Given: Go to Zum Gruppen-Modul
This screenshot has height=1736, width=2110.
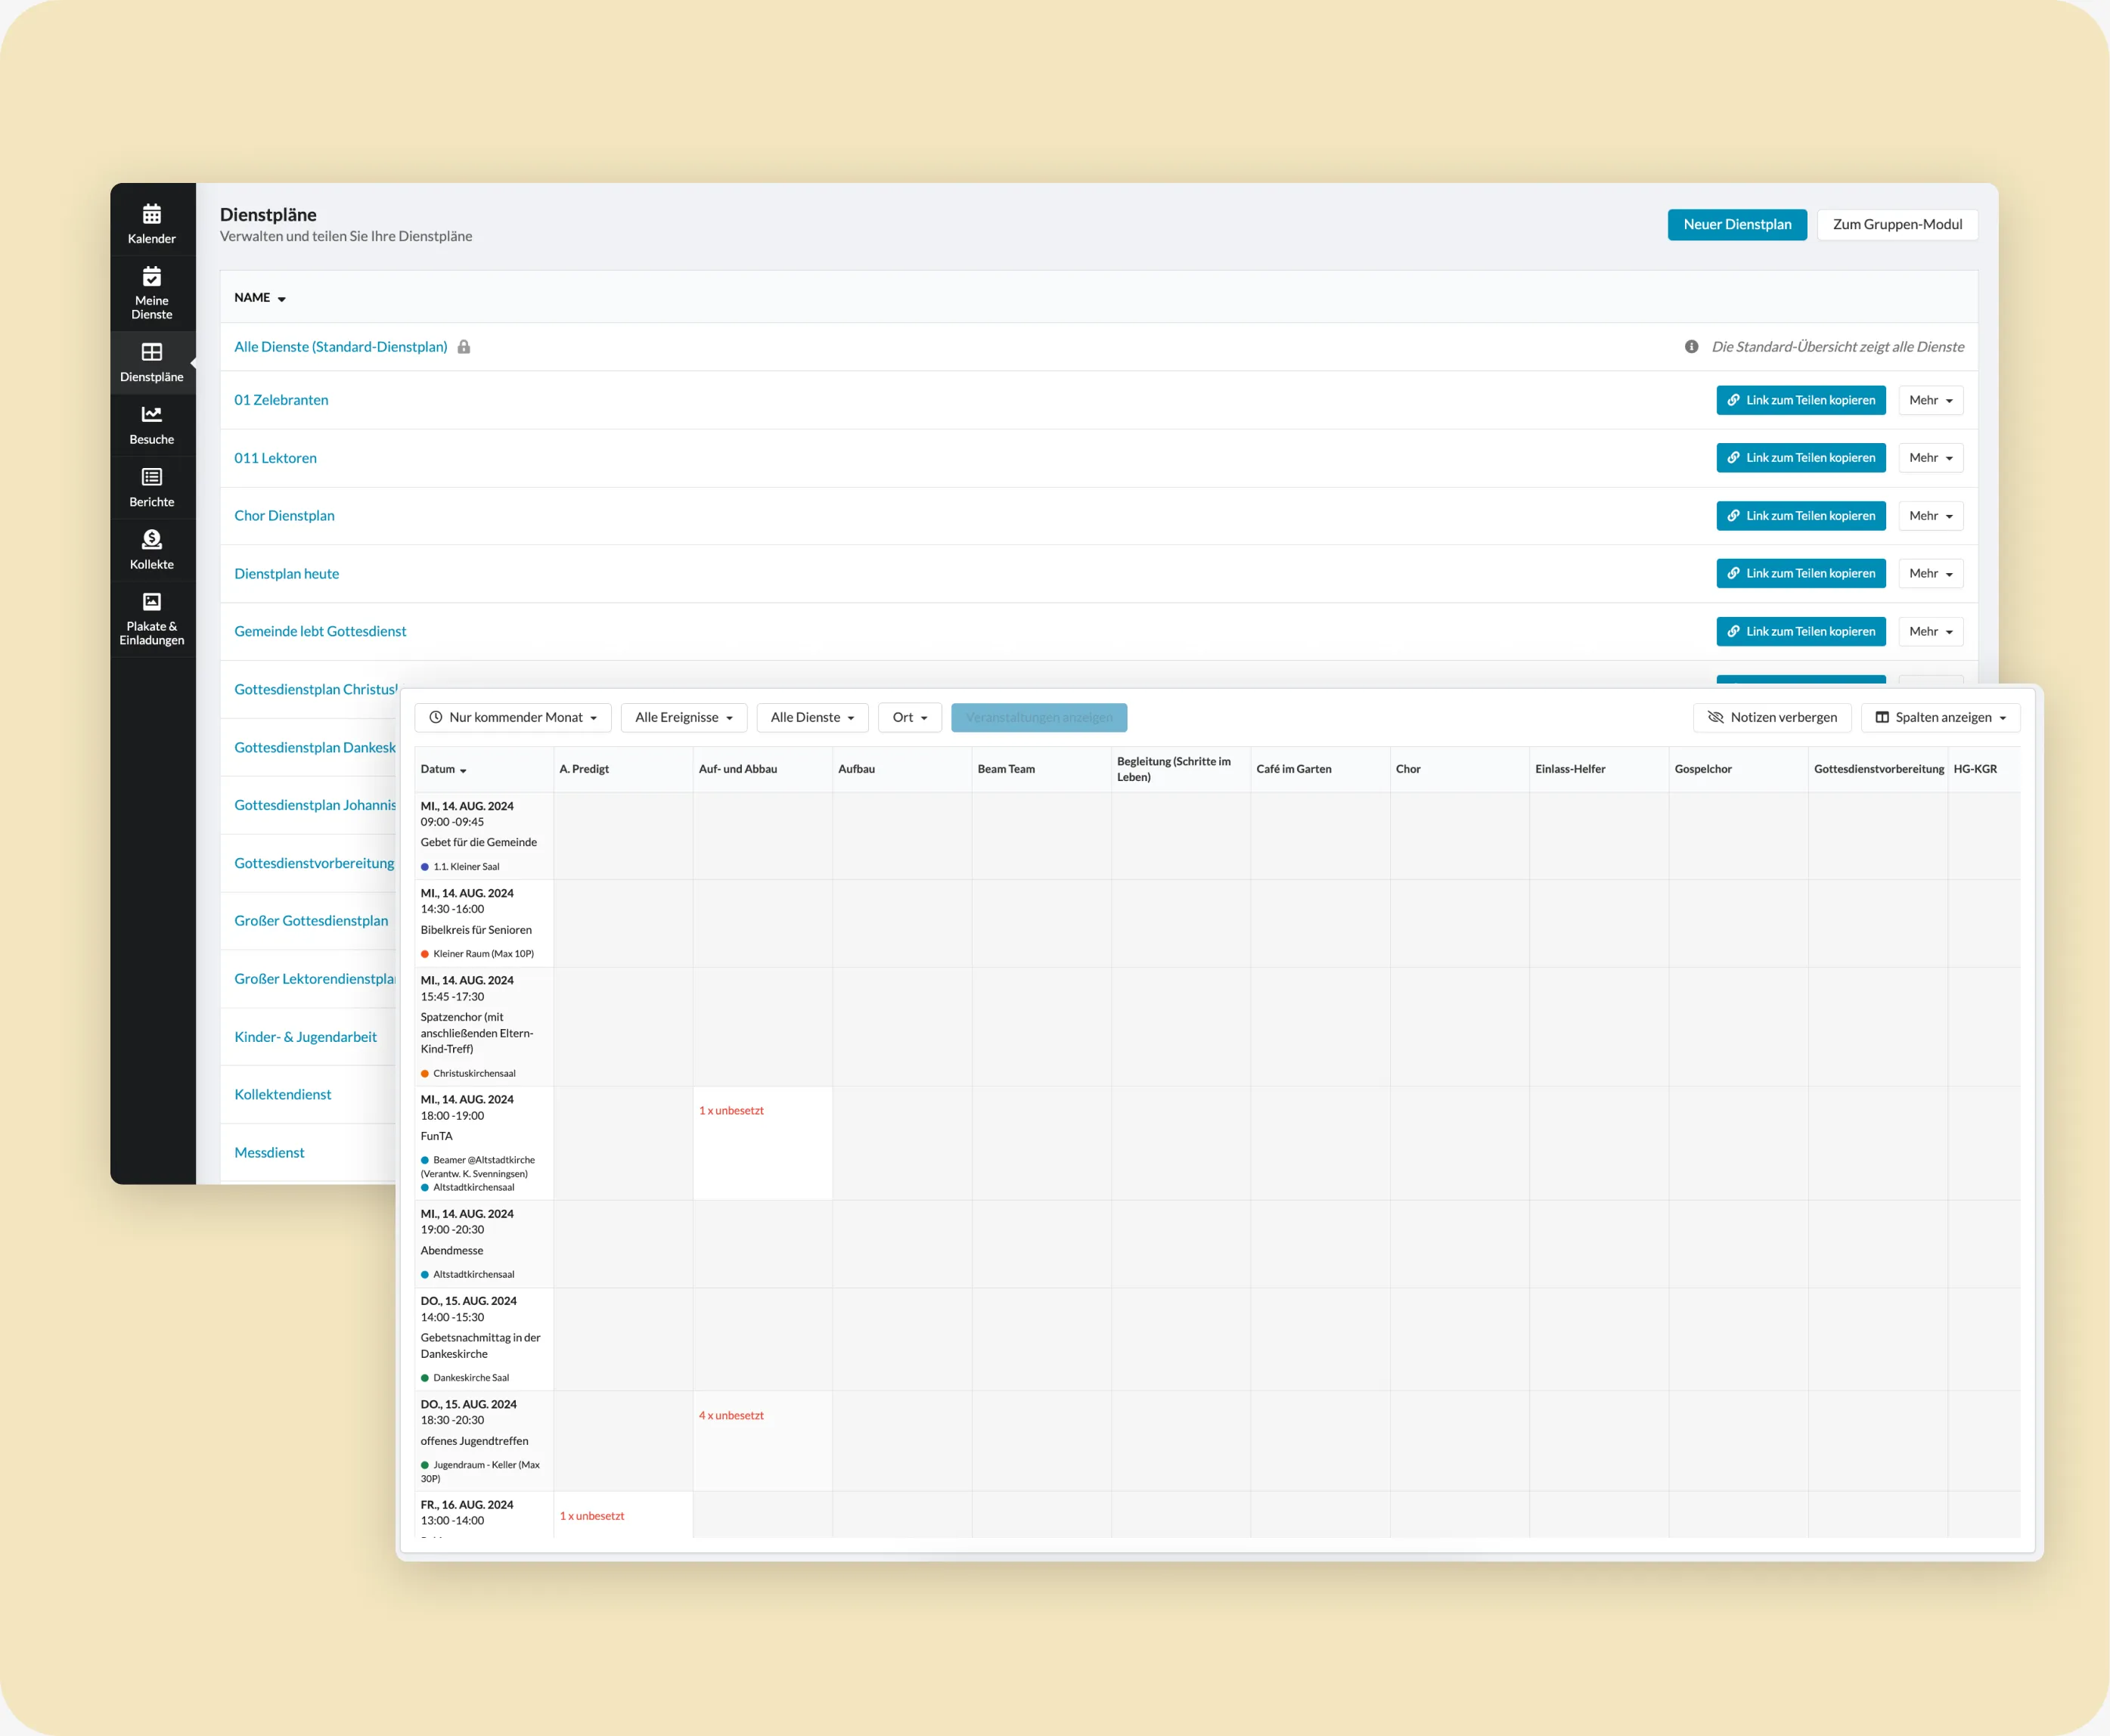Looking at the screenshot, I should [x=1897, y=225].
